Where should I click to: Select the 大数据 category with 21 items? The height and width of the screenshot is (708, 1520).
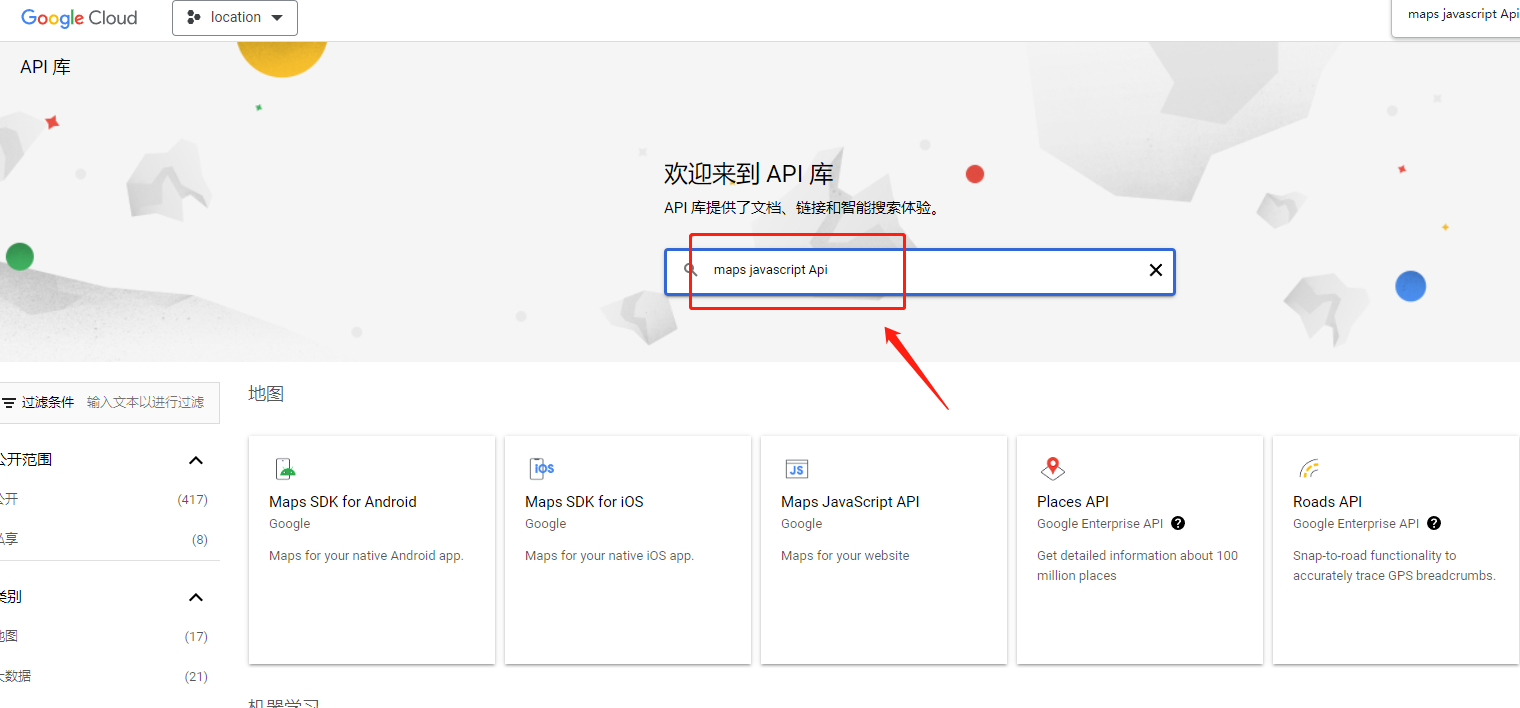(x=104, y=676)
